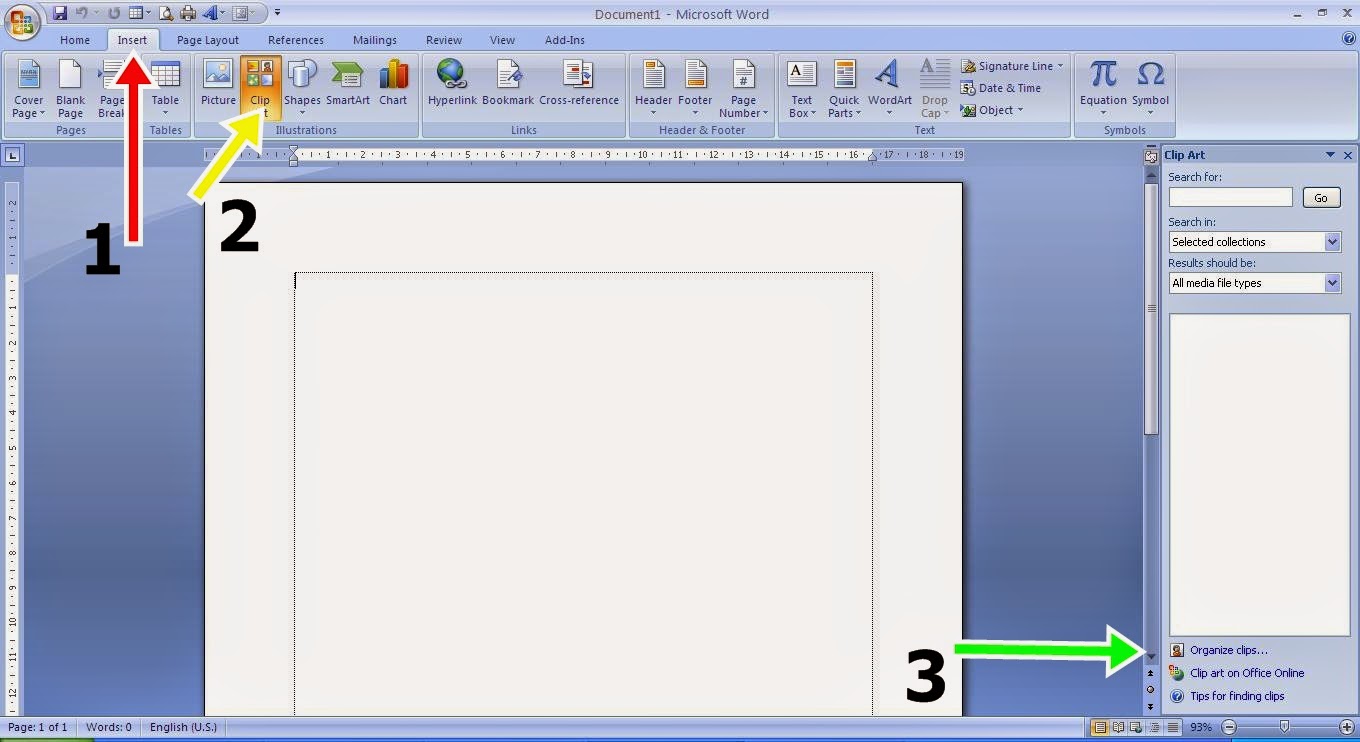Jump to next page using double down arrow
The image size is (1360, 742).
[x=1151, y=707]
